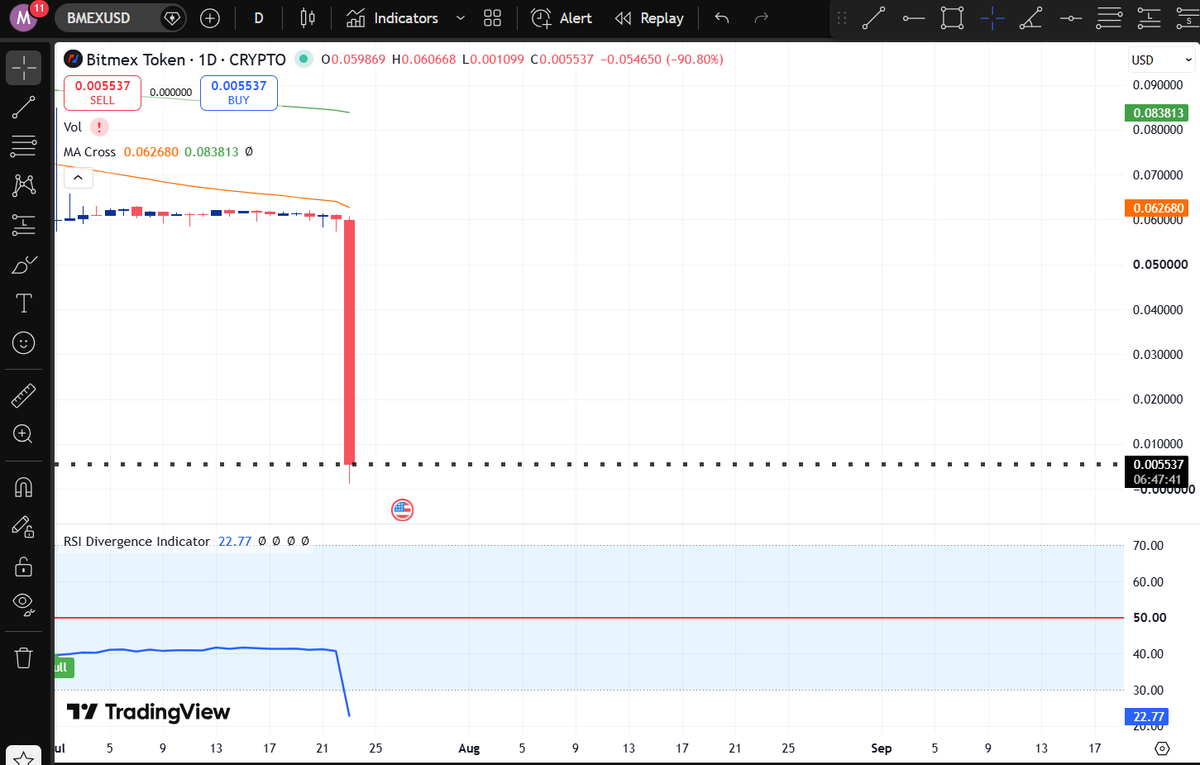Click the red SELL 0.005537 button
Screen dimensions: 1200x765
[x=102, y=93]
